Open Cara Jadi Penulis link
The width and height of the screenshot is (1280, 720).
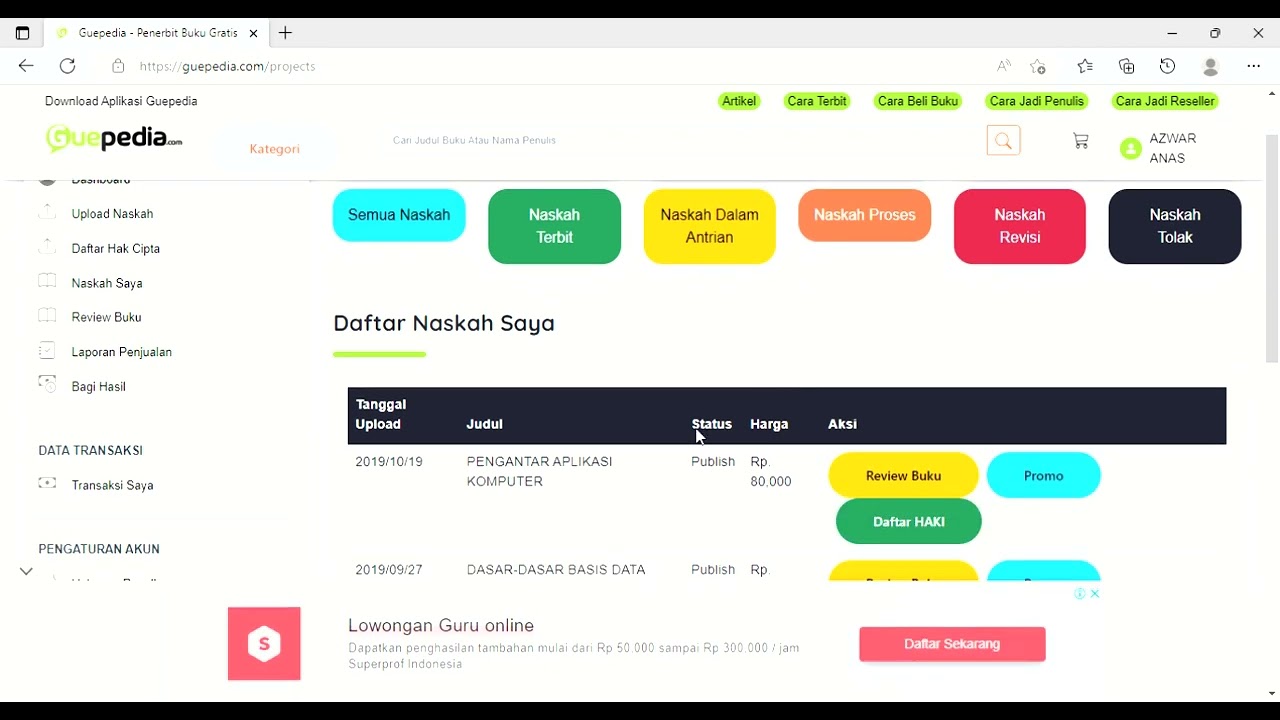click(x=1037, y=101)
